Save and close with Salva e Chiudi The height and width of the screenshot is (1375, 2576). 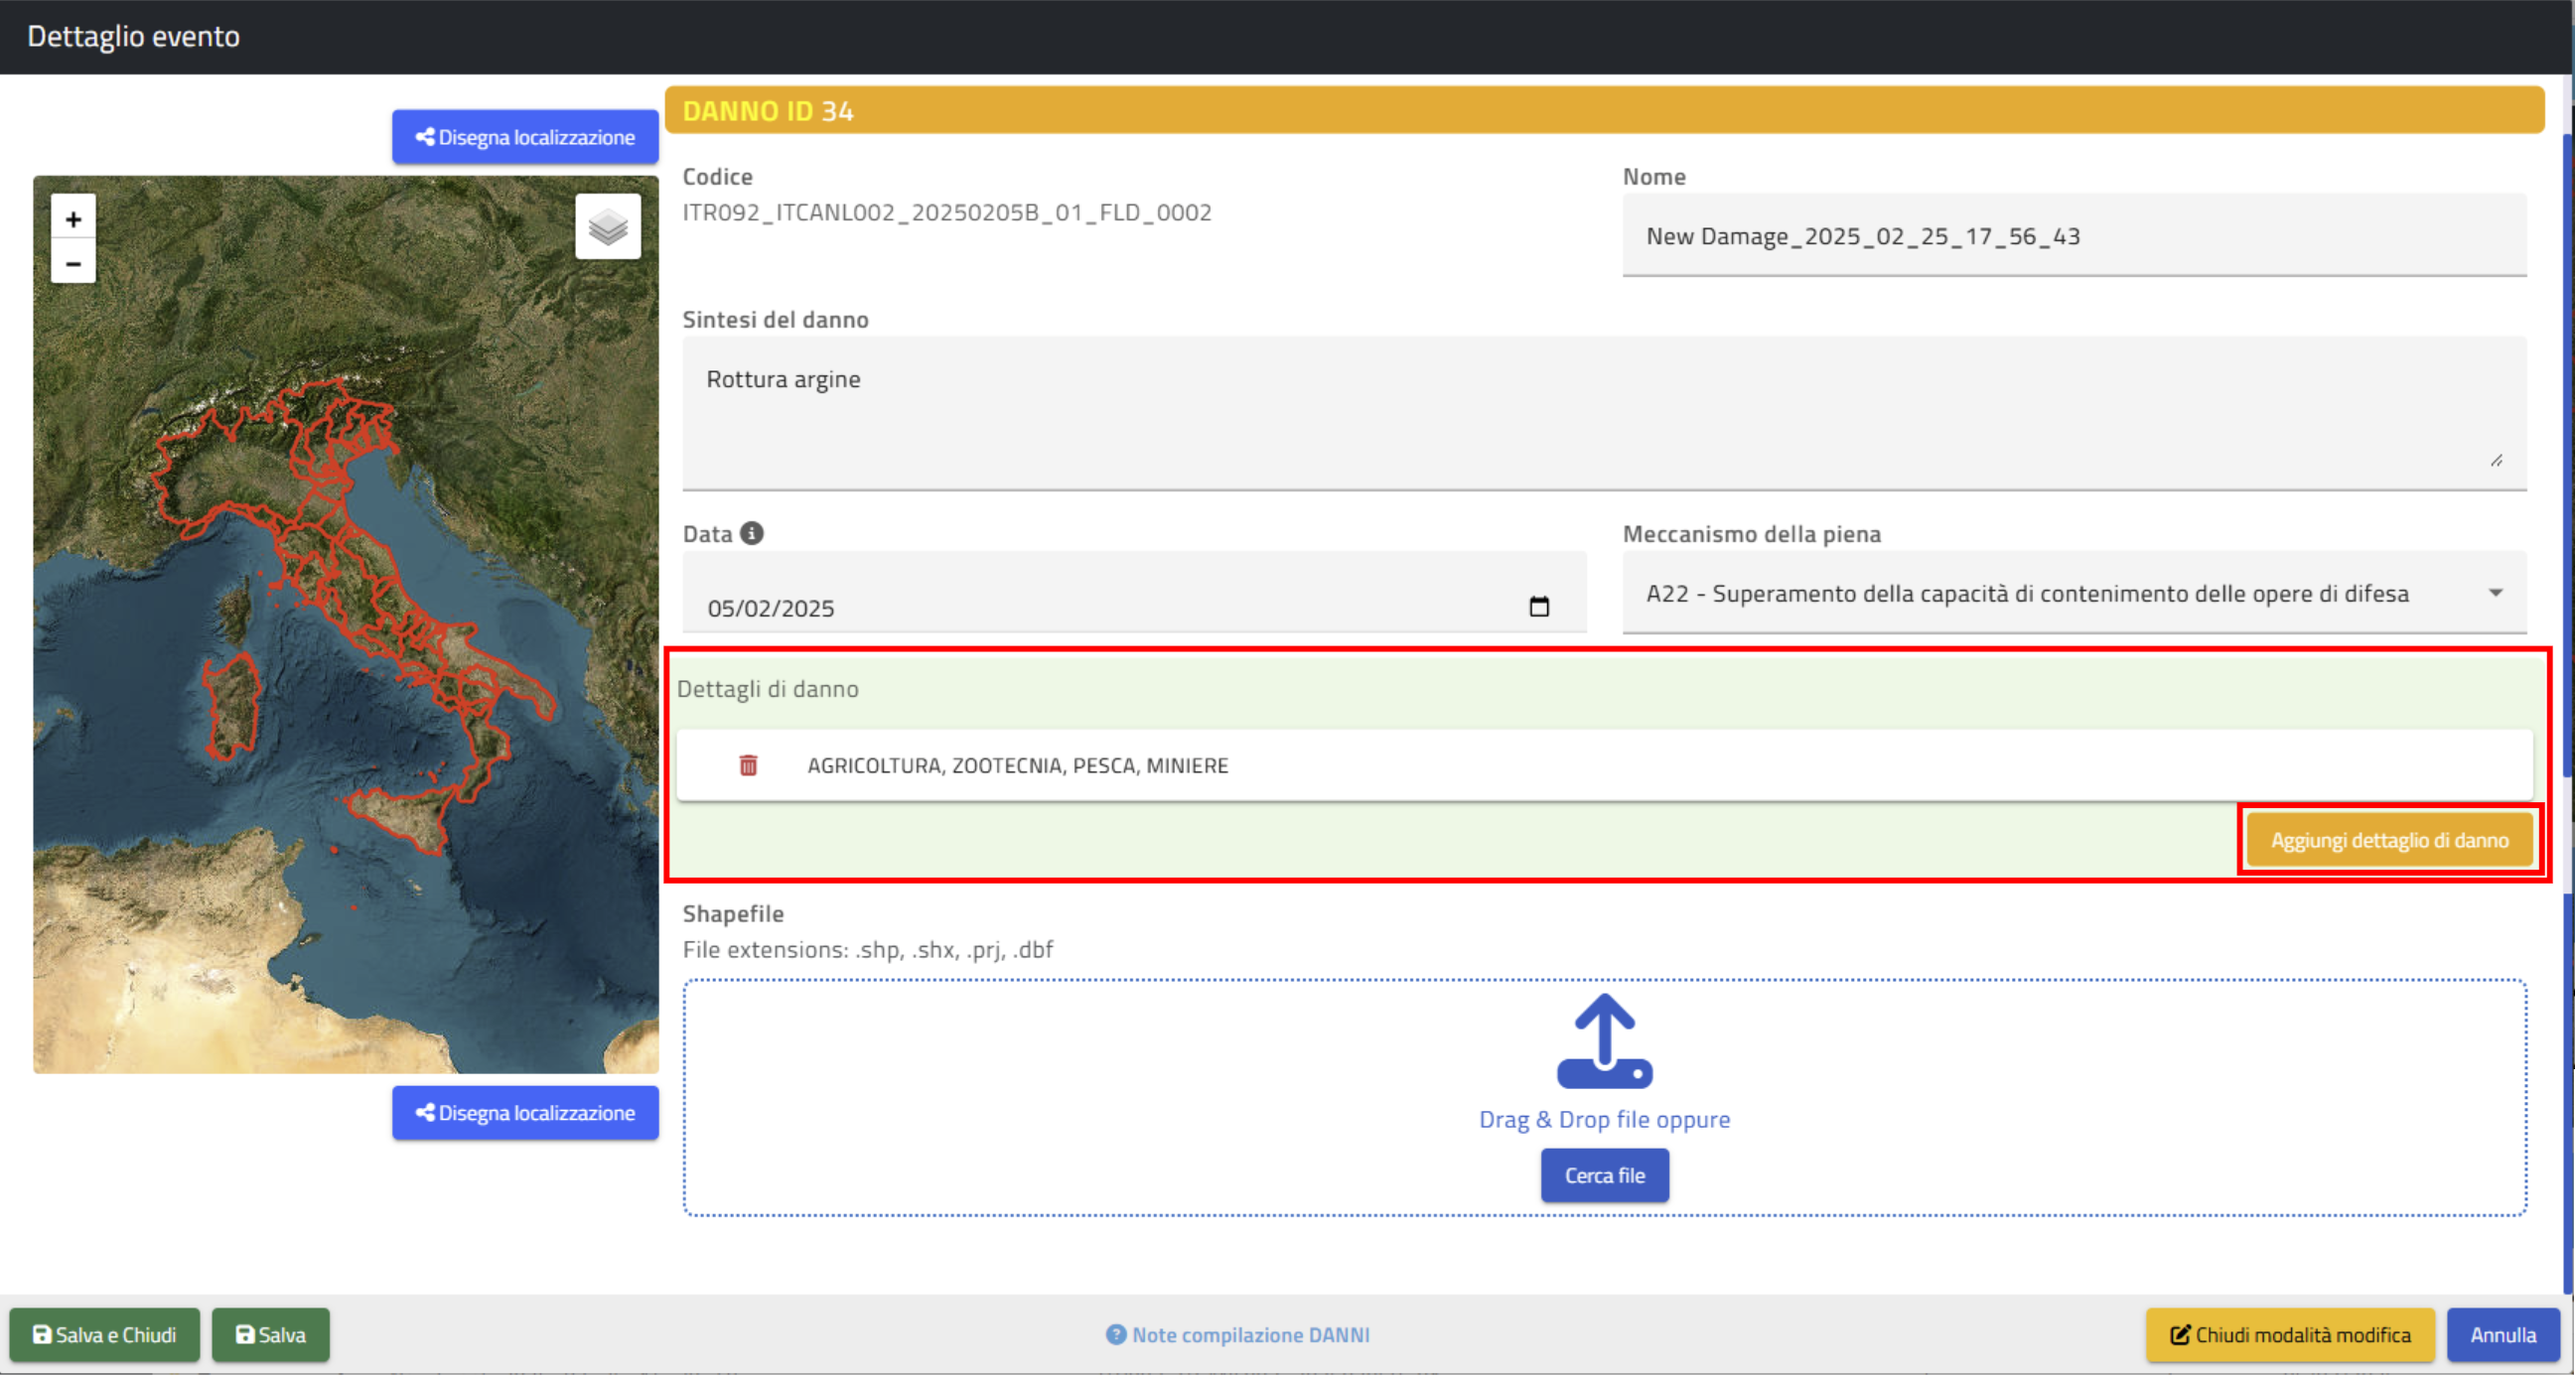coord(104,1335)
